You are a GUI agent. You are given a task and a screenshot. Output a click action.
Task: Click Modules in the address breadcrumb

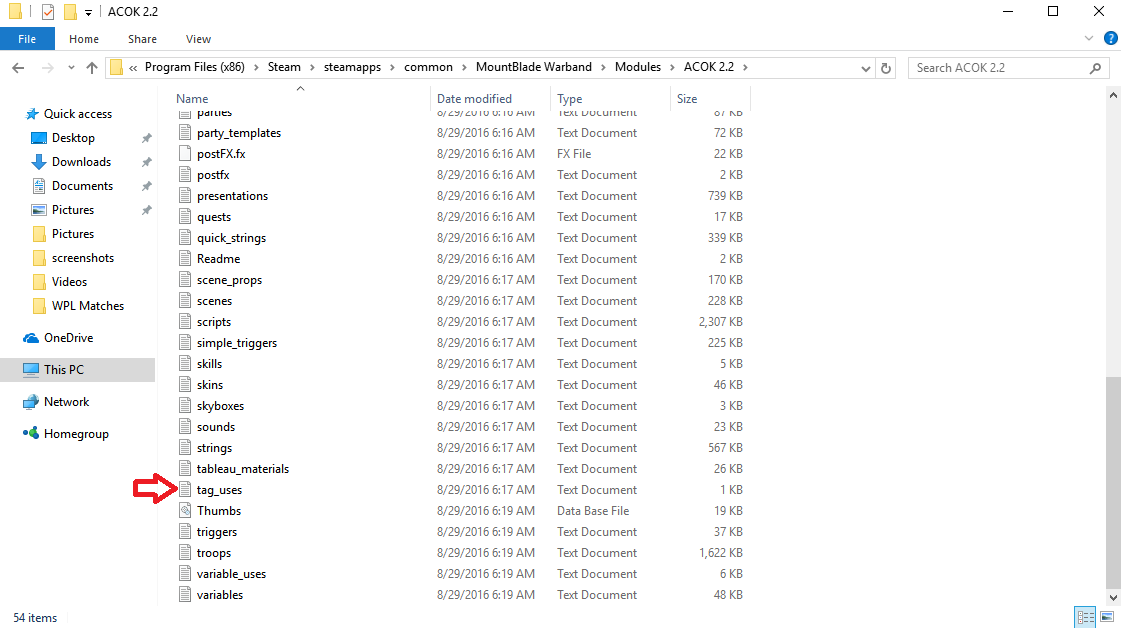(638, 67)
